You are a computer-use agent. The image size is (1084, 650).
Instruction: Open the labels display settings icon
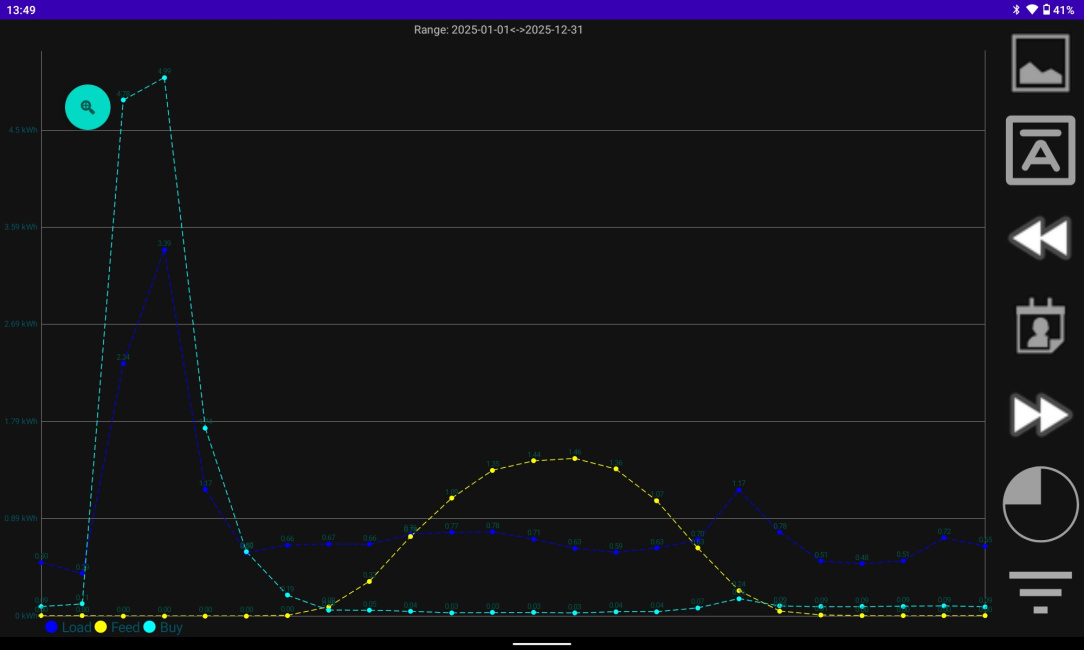[x=1039, y=150]
